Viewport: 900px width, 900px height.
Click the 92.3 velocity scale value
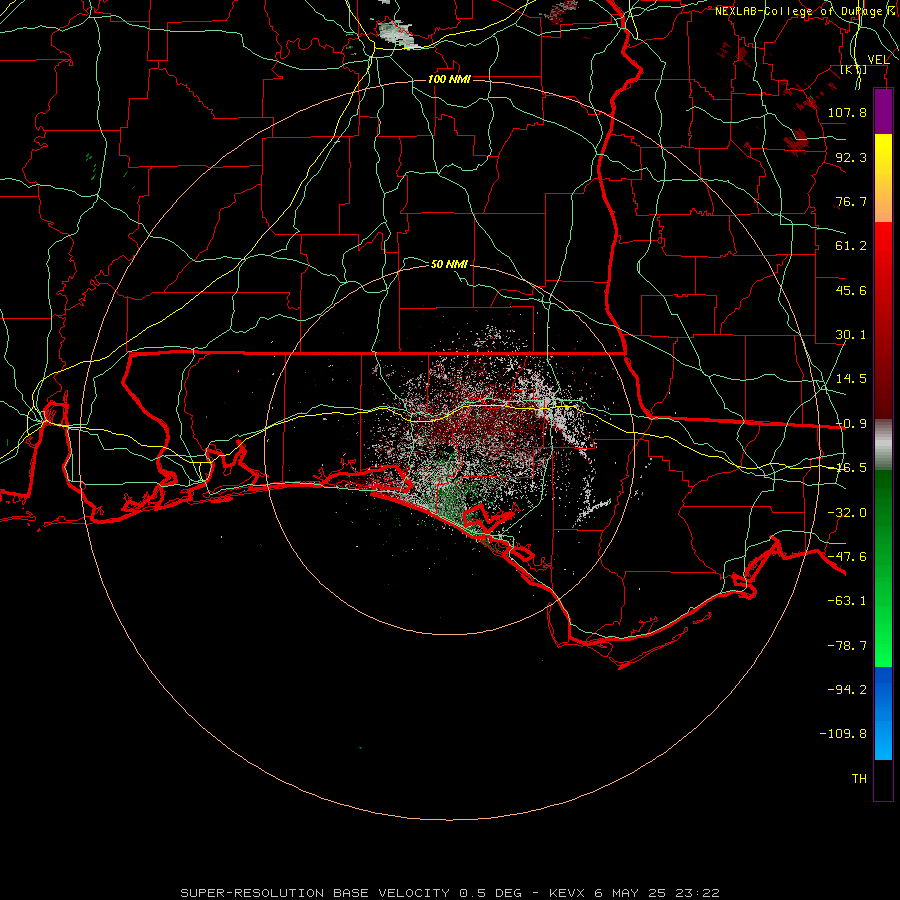pyautogui.click(x=851, y=157)
